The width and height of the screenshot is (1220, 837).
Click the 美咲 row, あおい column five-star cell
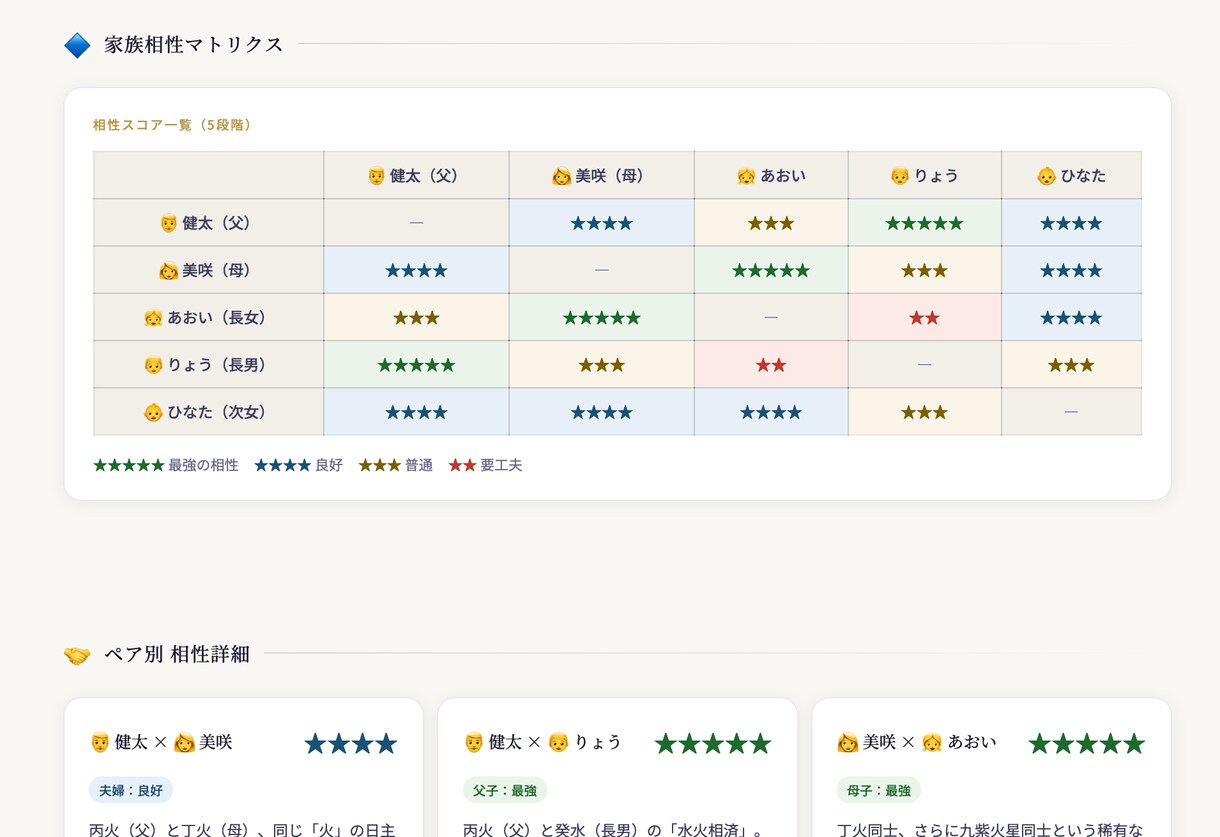coord(771,270)
